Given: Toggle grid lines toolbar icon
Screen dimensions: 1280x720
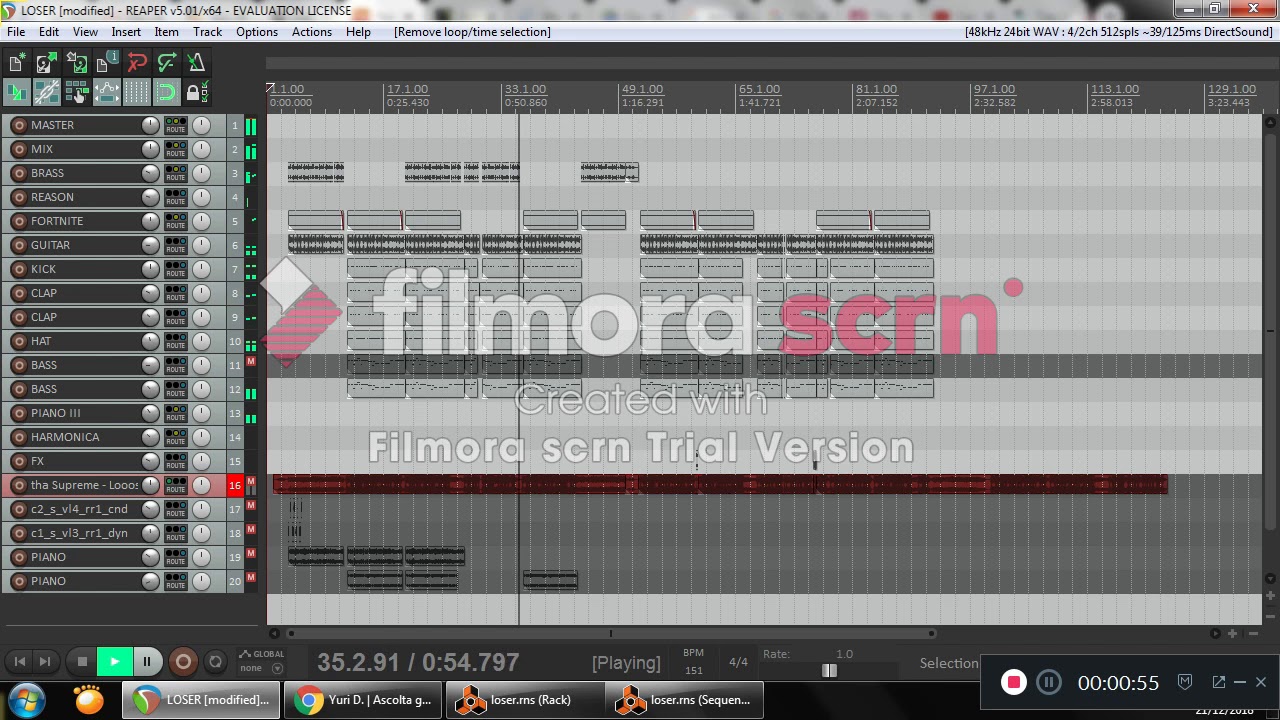Looking at the screenshot, I should pos(136,93).
